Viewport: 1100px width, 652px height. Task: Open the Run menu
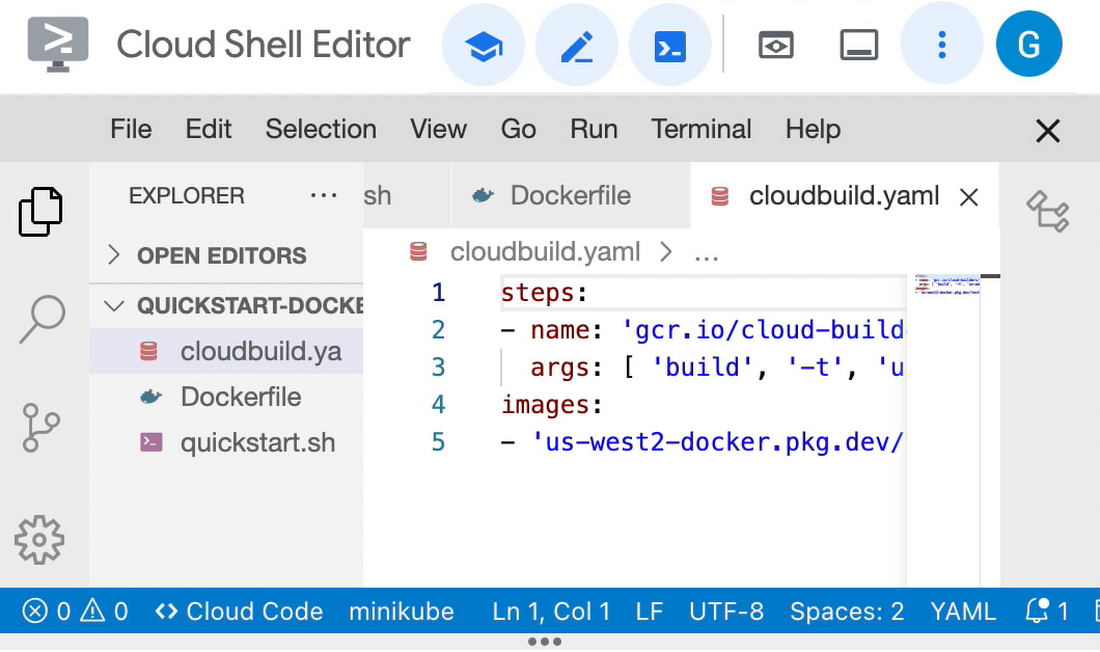593,129
